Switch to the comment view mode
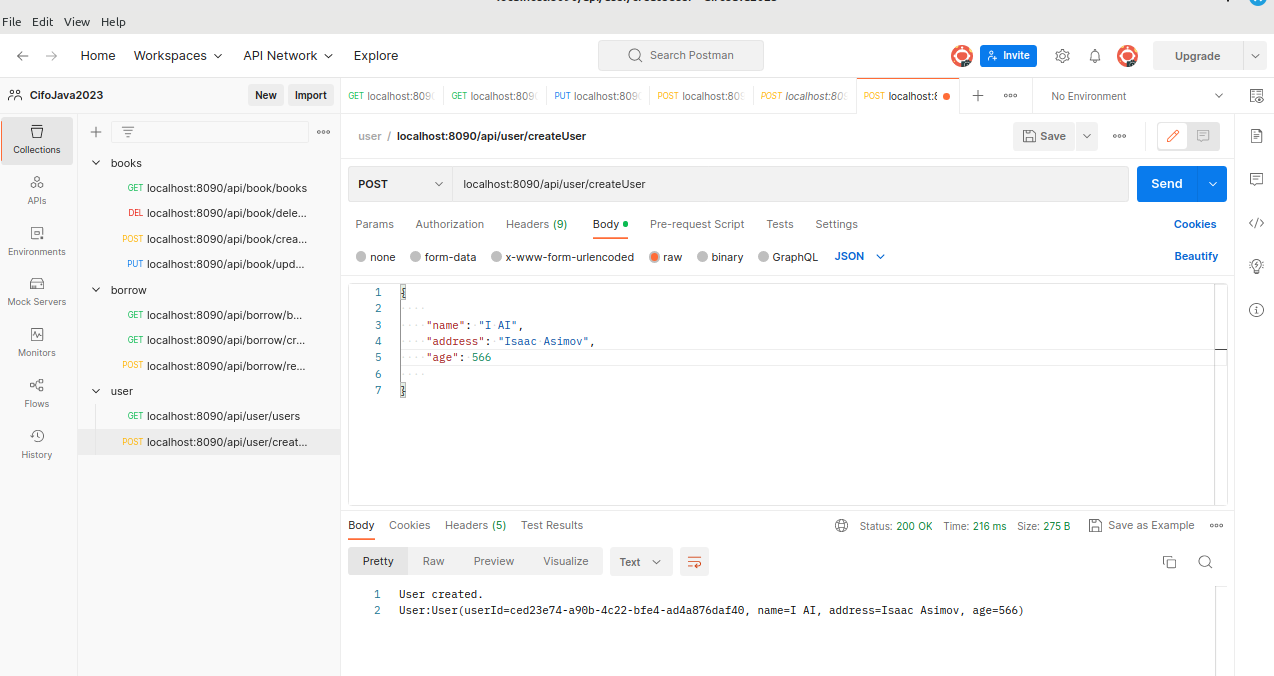 [x=1203, y=136]
